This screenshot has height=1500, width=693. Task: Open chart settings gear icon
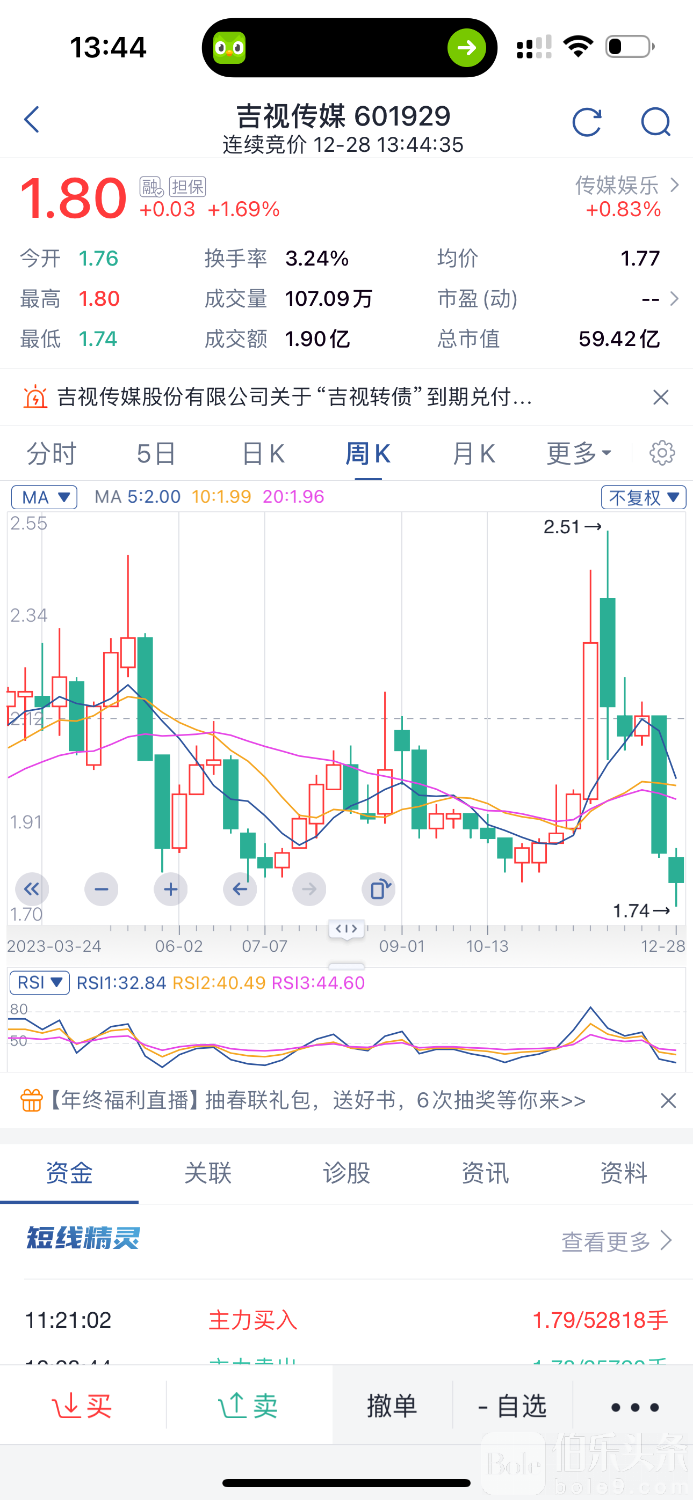[x=661, y=453]
